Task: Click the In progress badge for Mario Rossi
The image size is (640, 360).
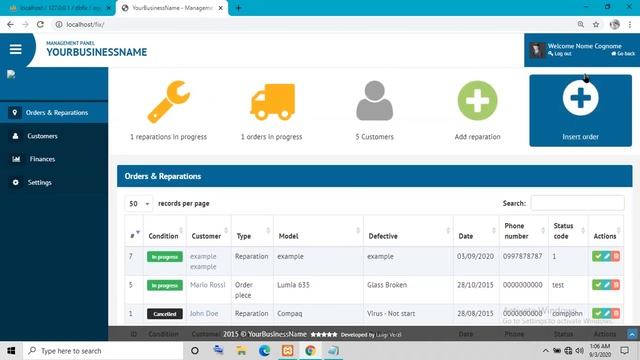Action: (165, 285)
